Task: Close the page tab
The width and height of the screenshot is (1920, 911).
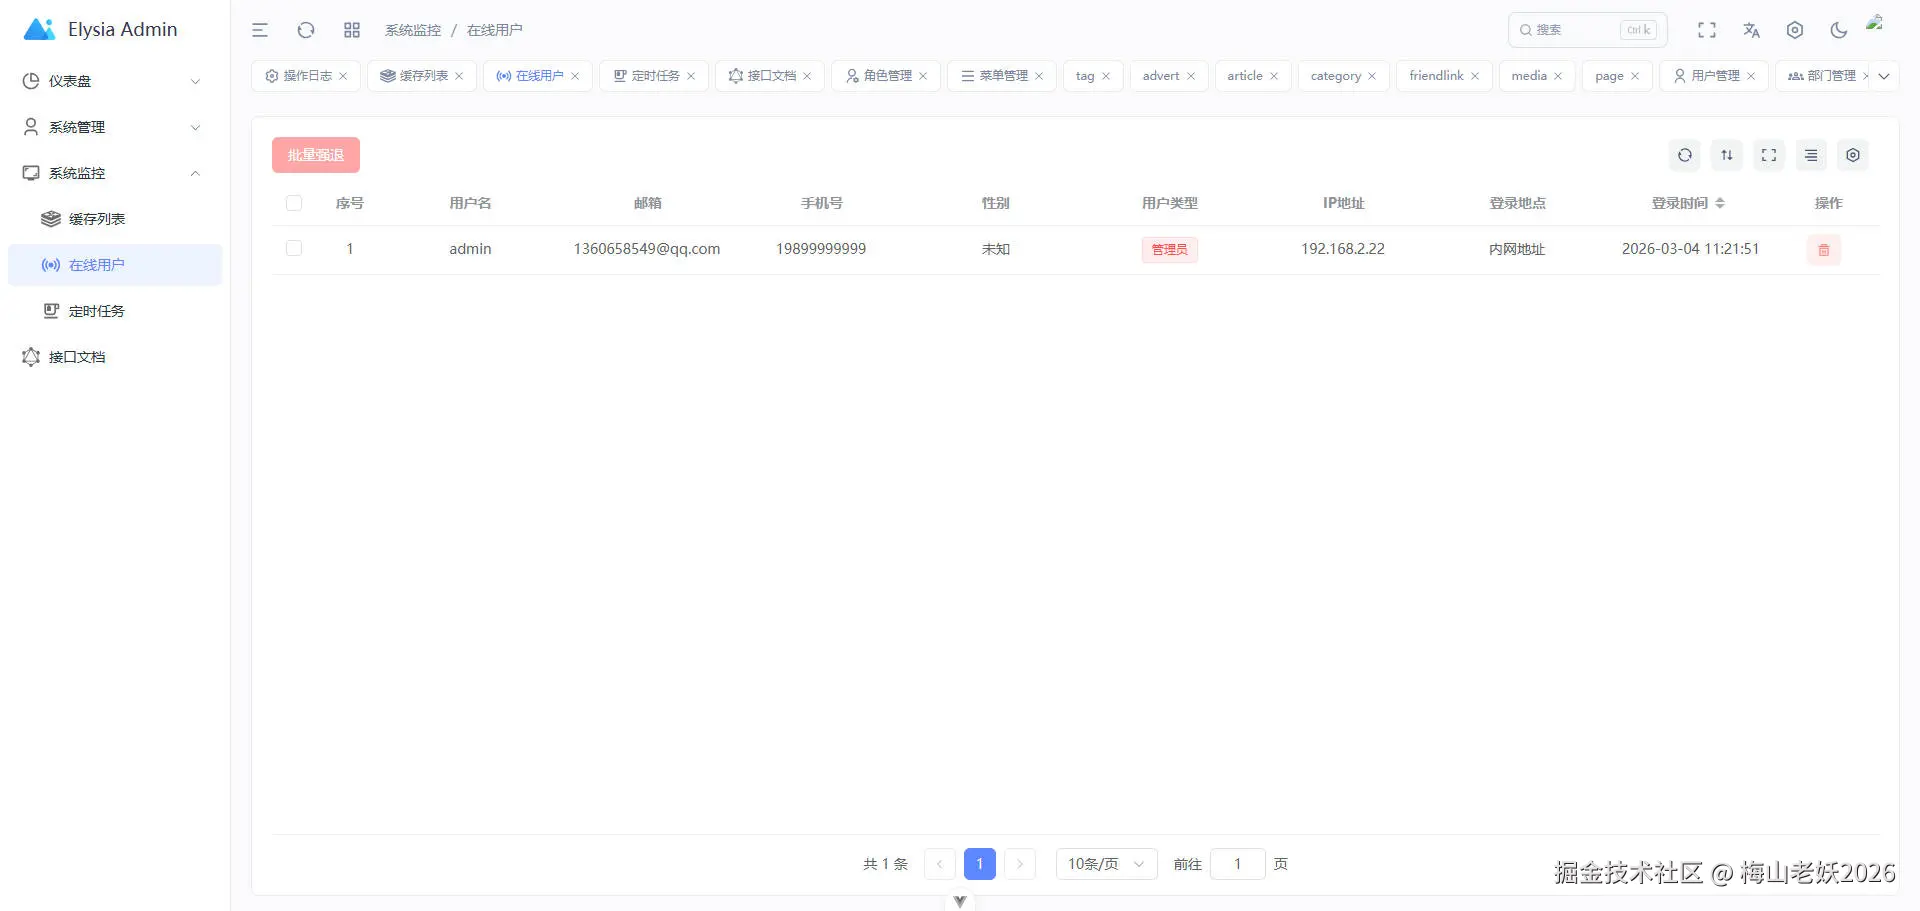Action: pyautogui.click(x=1635, y=76)
